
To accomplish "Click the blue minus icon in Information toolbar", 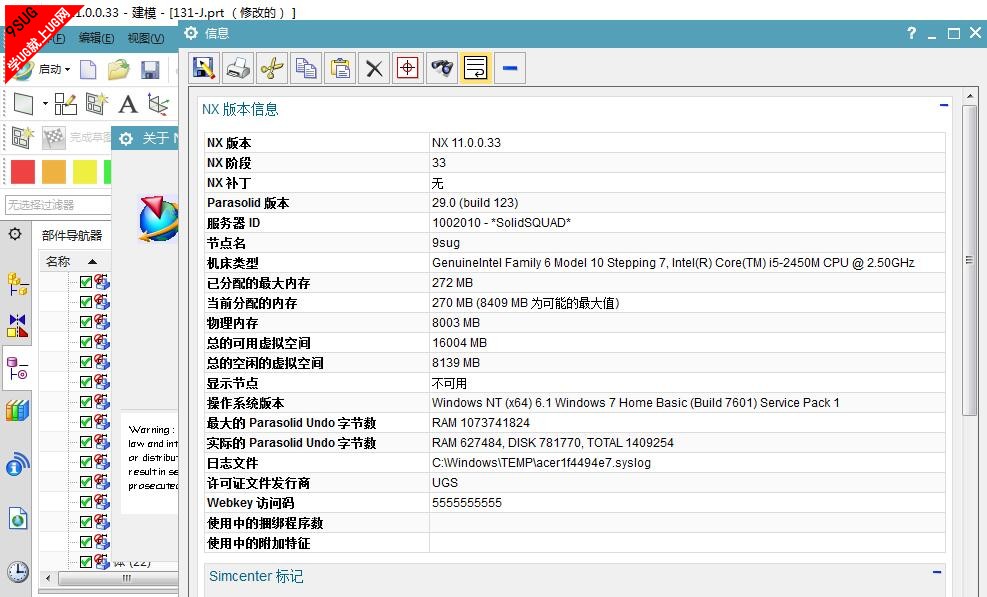I will (x=510, y=68).
